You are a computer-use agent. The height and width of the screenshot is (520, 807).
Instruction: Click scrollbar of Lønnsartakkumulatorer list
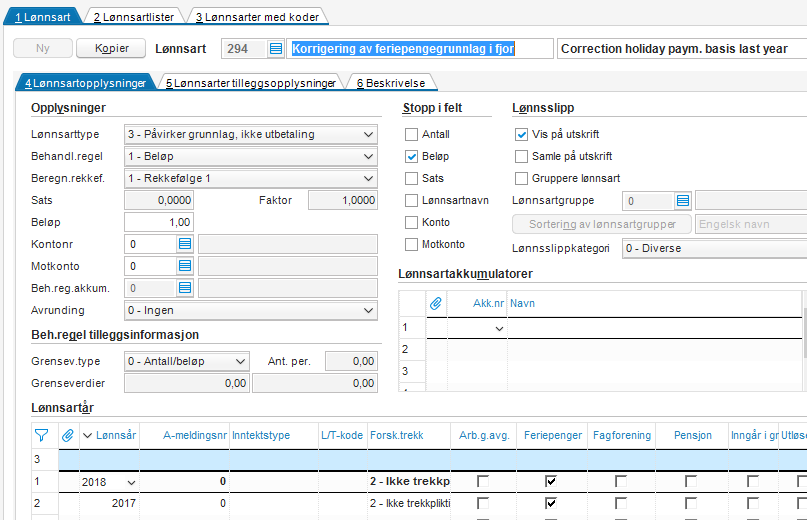point(805,333)
